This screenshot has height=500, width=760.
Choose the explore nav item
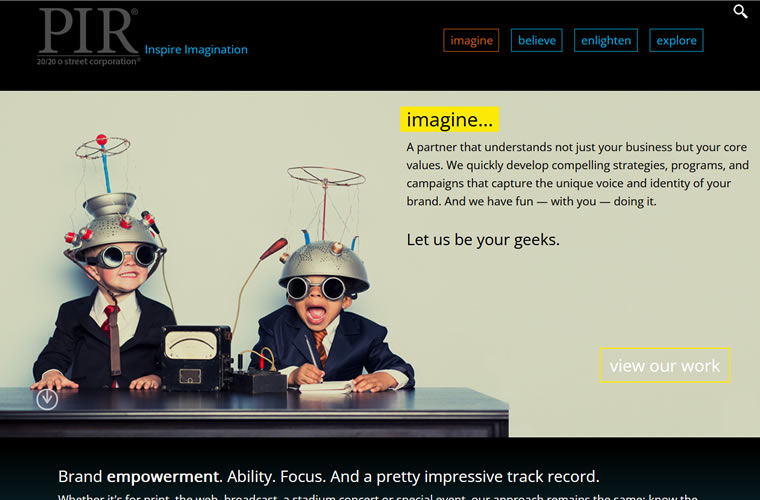pos(676,40)
